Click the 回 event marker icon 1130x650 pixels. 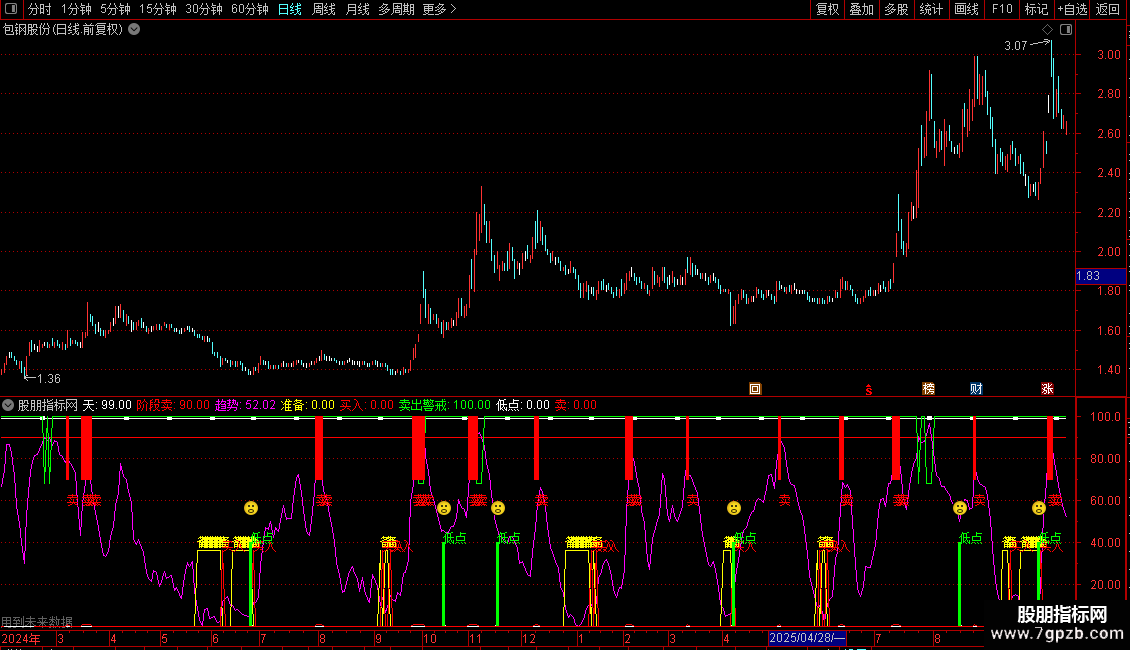tap(755, 388)
